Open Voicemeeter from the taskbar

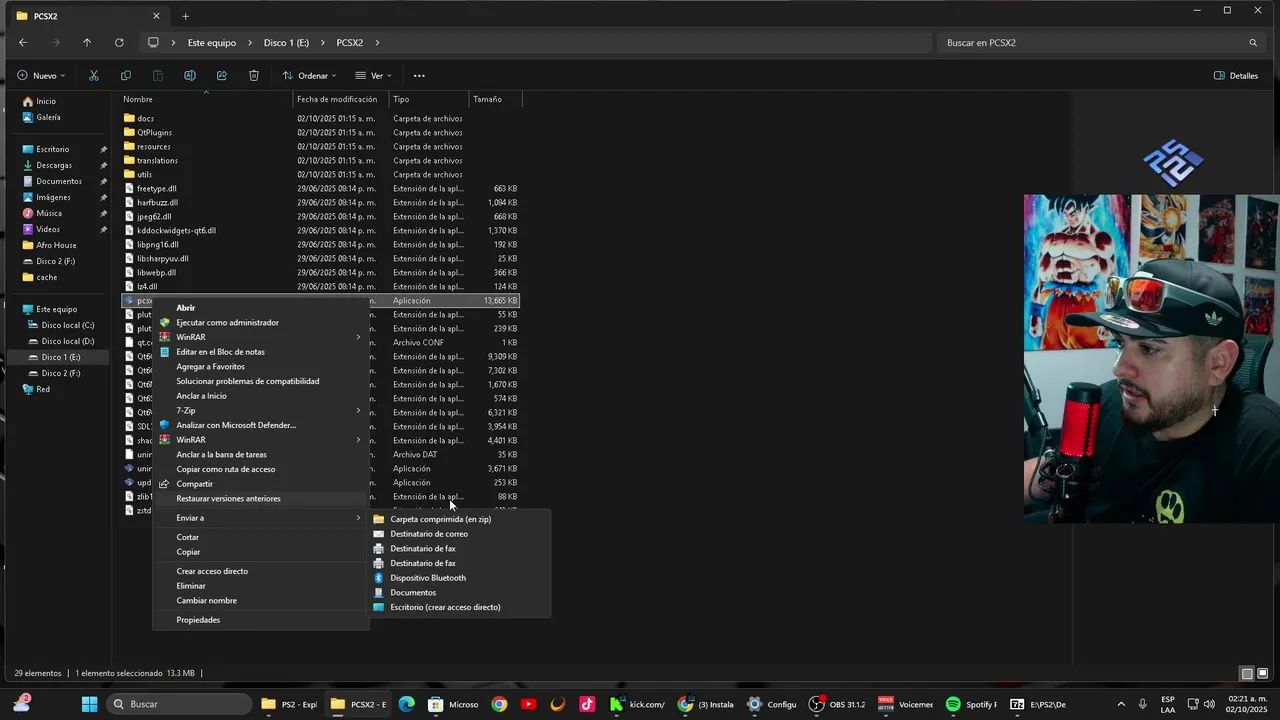[x=905, y=704]
